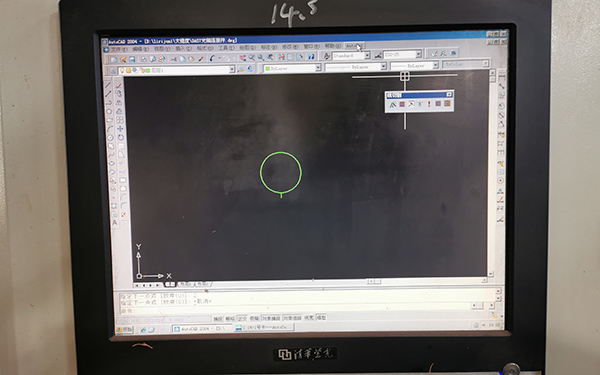Select the Line tool in Draw toolbar
This screenshot has height=375, width=600.
(108, 85)
